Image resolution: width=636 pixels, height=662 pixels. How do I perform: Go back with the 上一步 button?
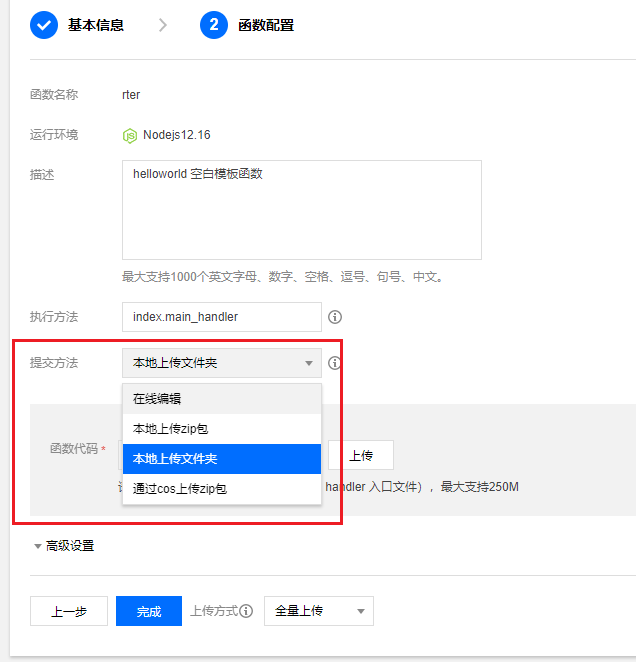68,611
